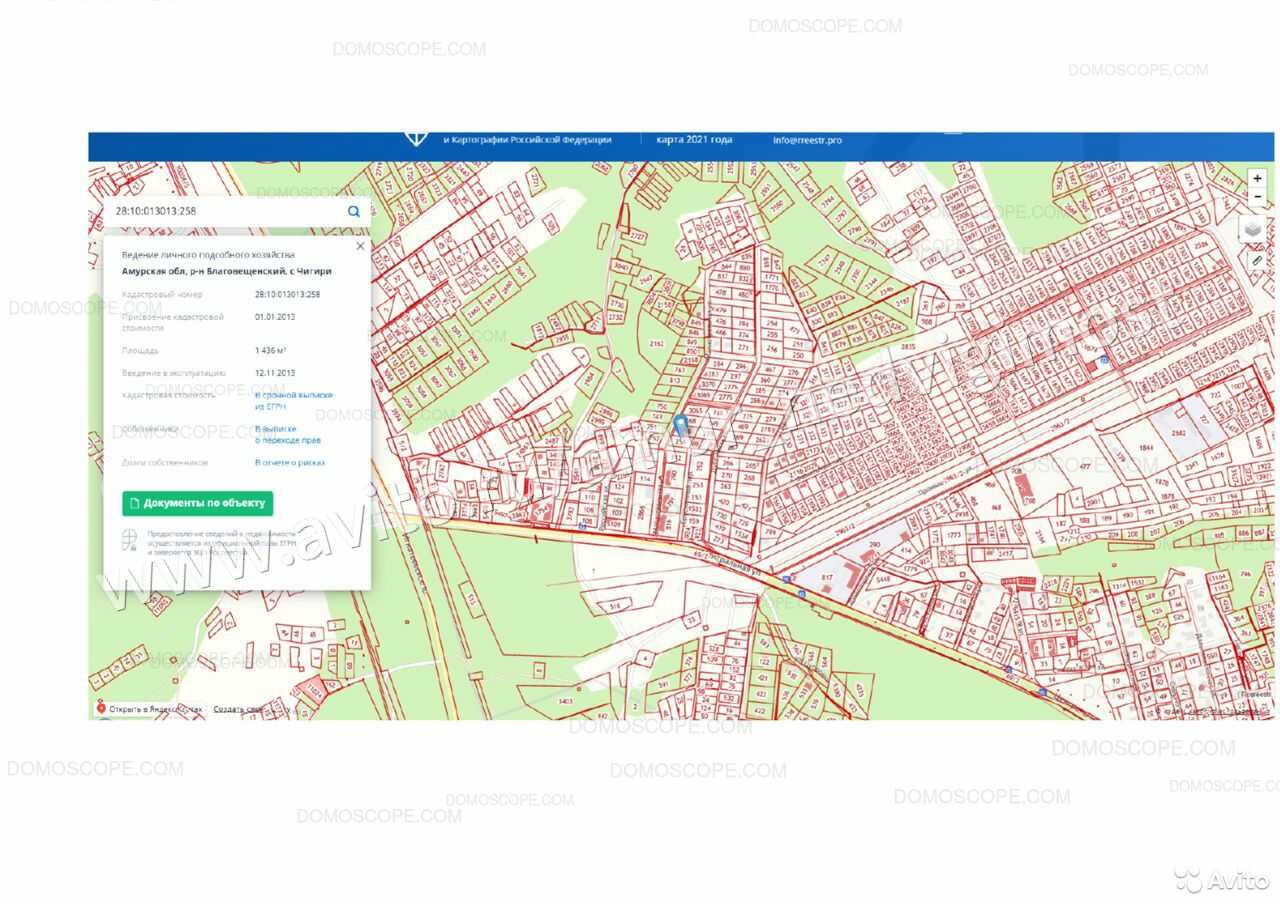The height and width of the screenshot is (904, 1280).
Task: Click the "карта 2021 года" header label
Action: 694,140
